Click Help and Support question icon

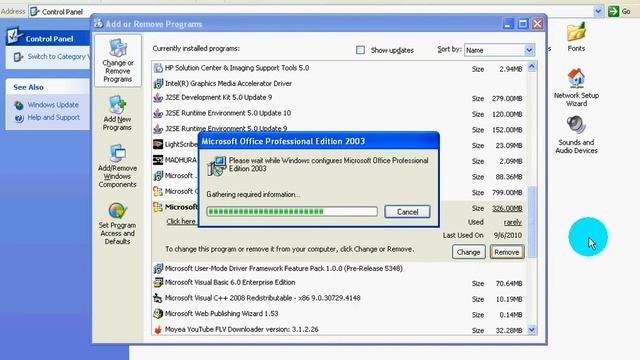(x=19, y=118)
